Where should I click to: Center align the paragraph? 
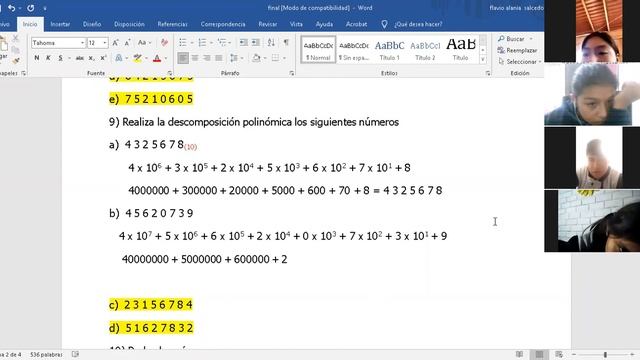point(195,58)
